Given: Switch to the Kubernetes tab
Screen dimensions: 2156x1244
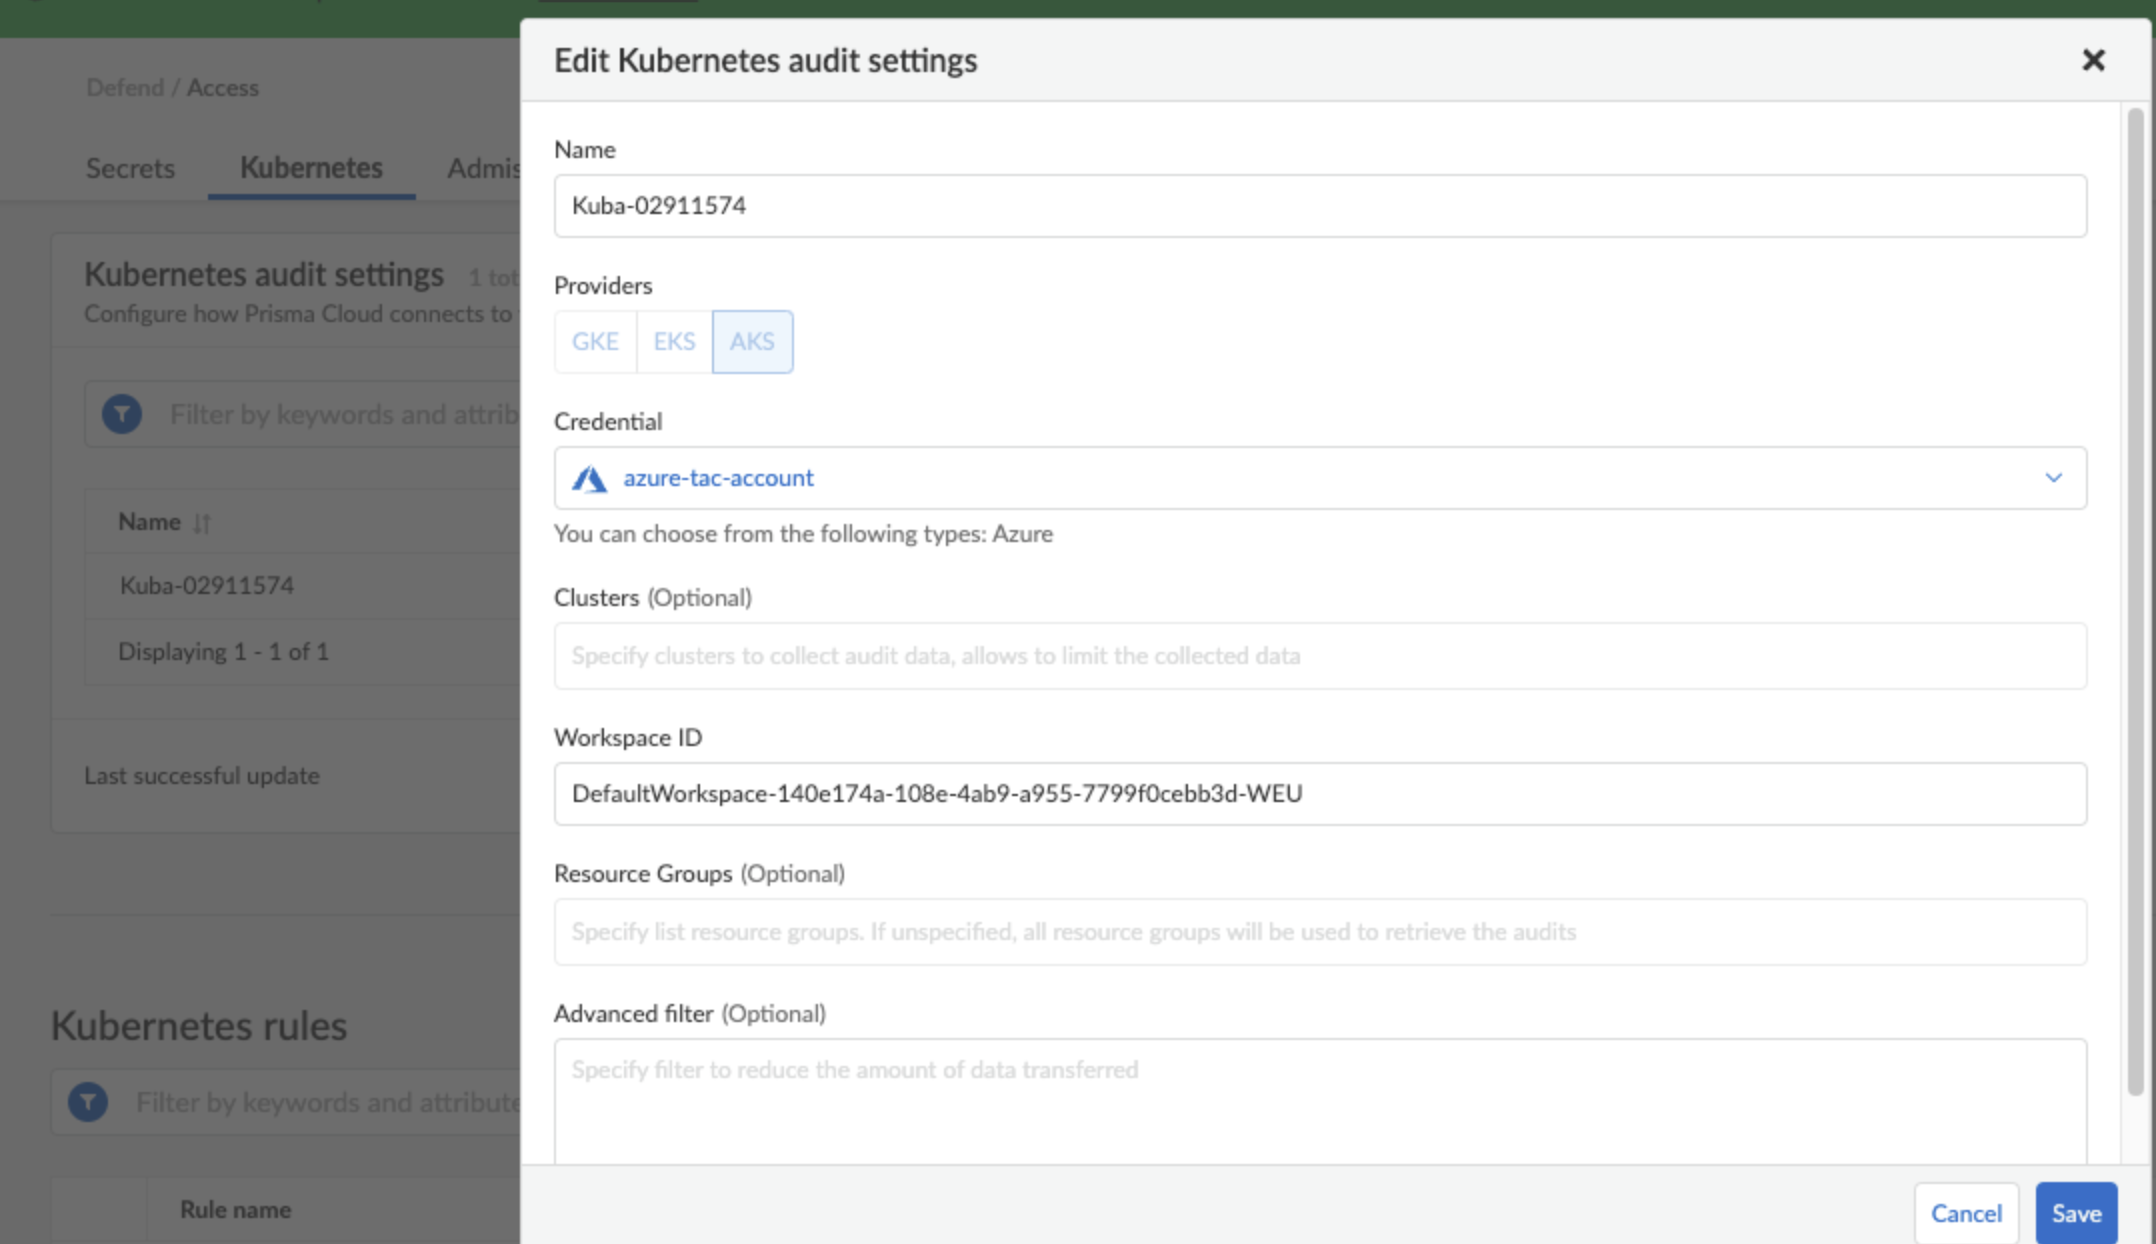Looking at the screenshot, I should point(311,168).
